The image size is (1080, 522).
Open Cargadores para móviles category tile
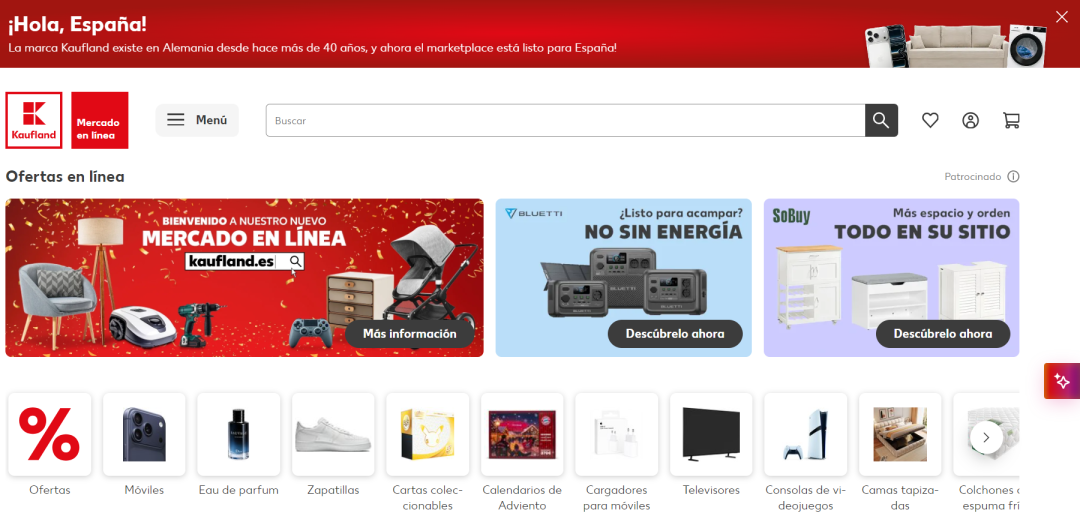tap(616, 435)
